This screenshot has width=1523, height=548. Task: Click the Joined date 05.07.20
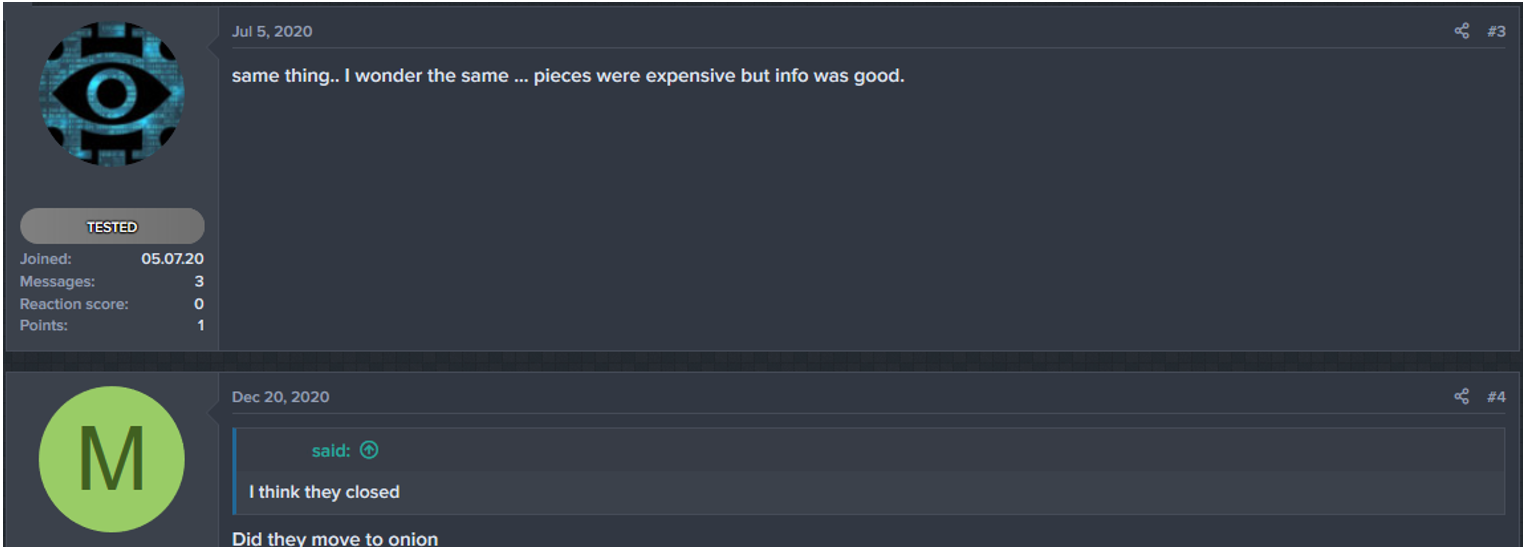pos(172,259)
